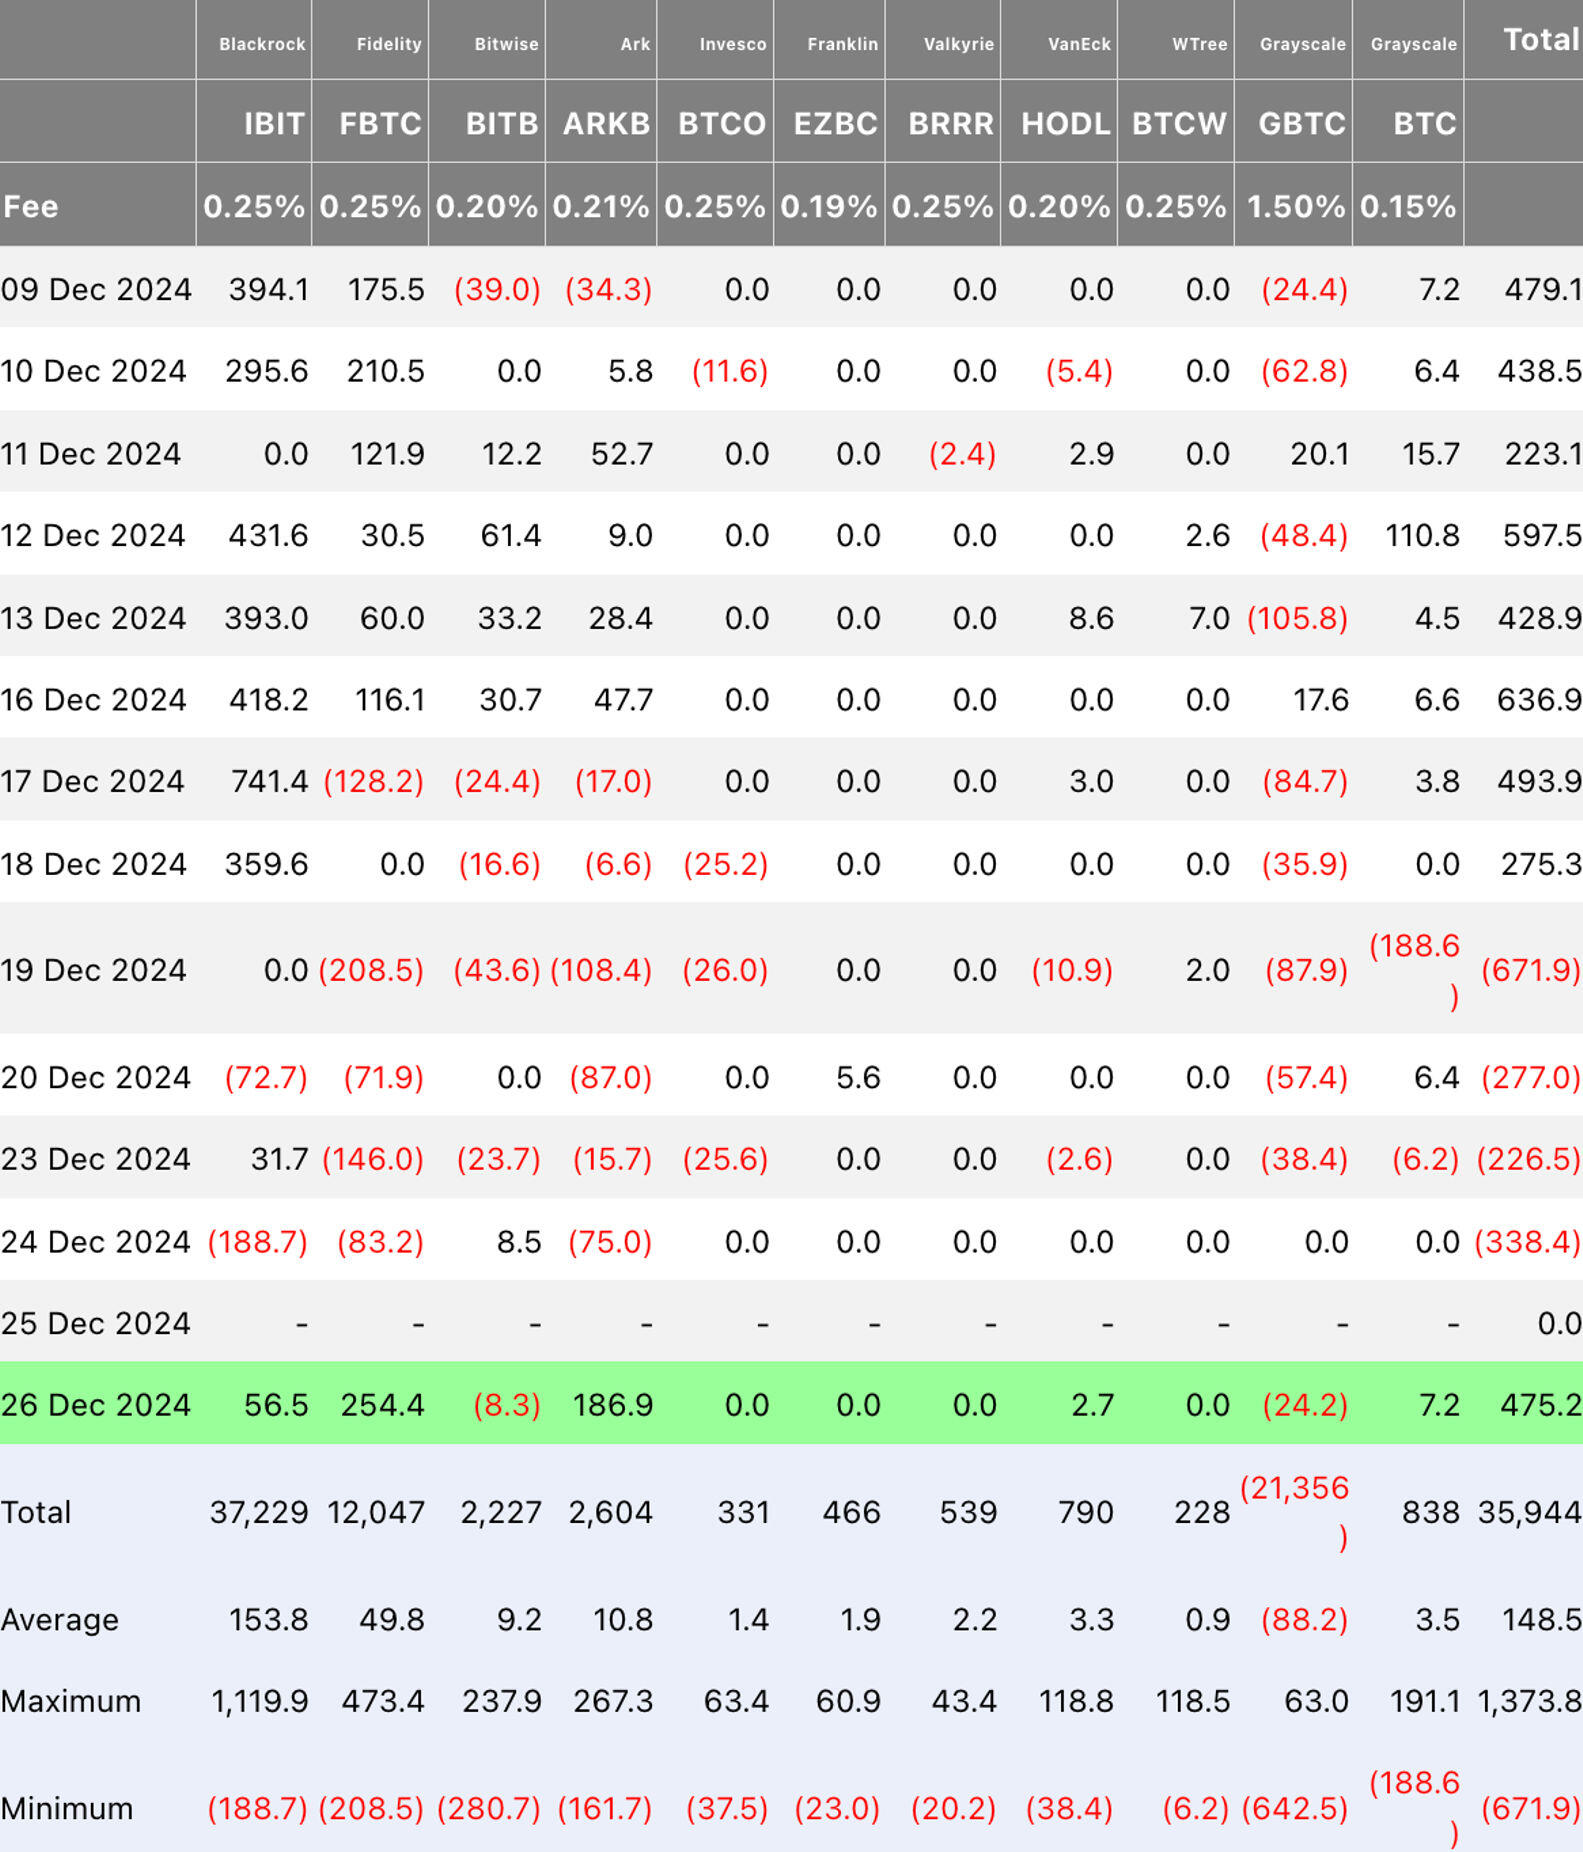Image resolution: width=1583 pixels, height=1852 pixels.
Task: Select the 13 Dec GBTC value (105.8)
Action: coord(1297,617)
